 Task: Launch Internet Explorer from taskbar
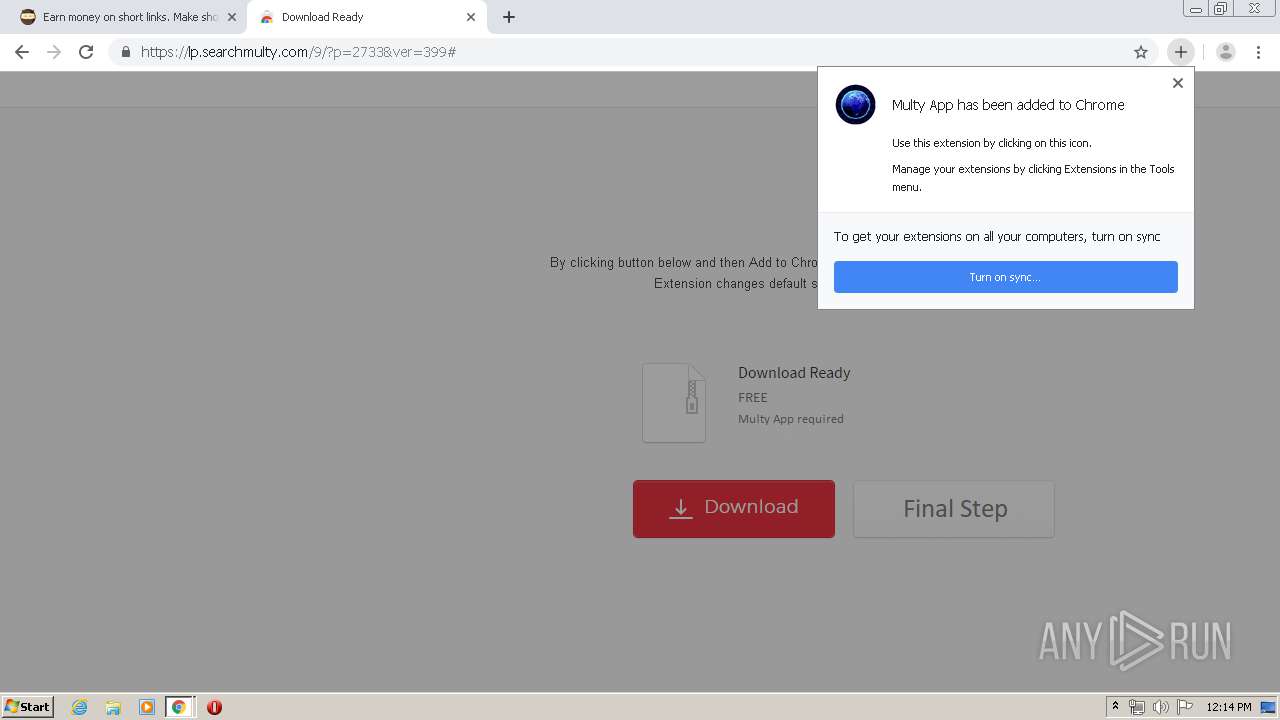[x=80, y=707]
